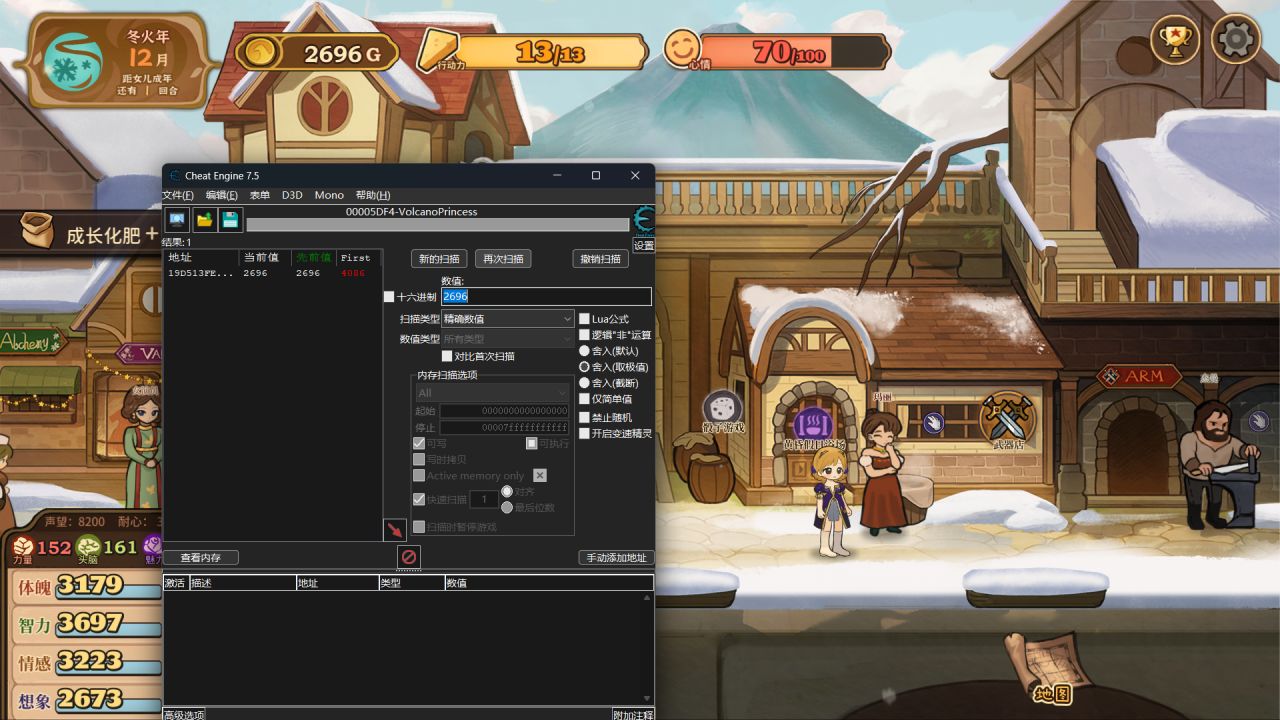
Task: Click the small X next to Active memory only
Action: [x=540, y=476]
